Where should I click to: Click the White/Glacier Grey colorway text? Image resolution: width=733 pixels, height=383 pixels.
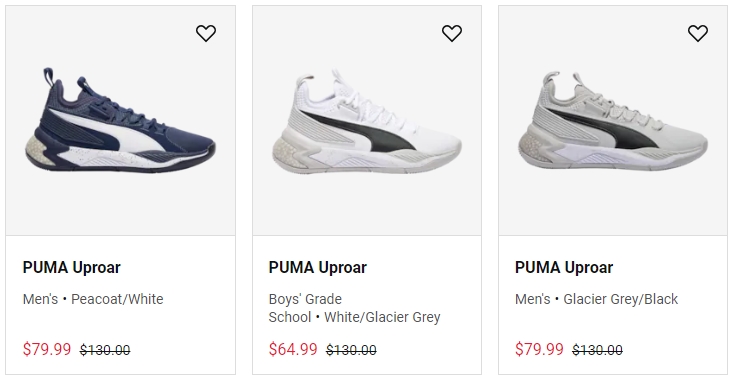(x=382, y=317)
